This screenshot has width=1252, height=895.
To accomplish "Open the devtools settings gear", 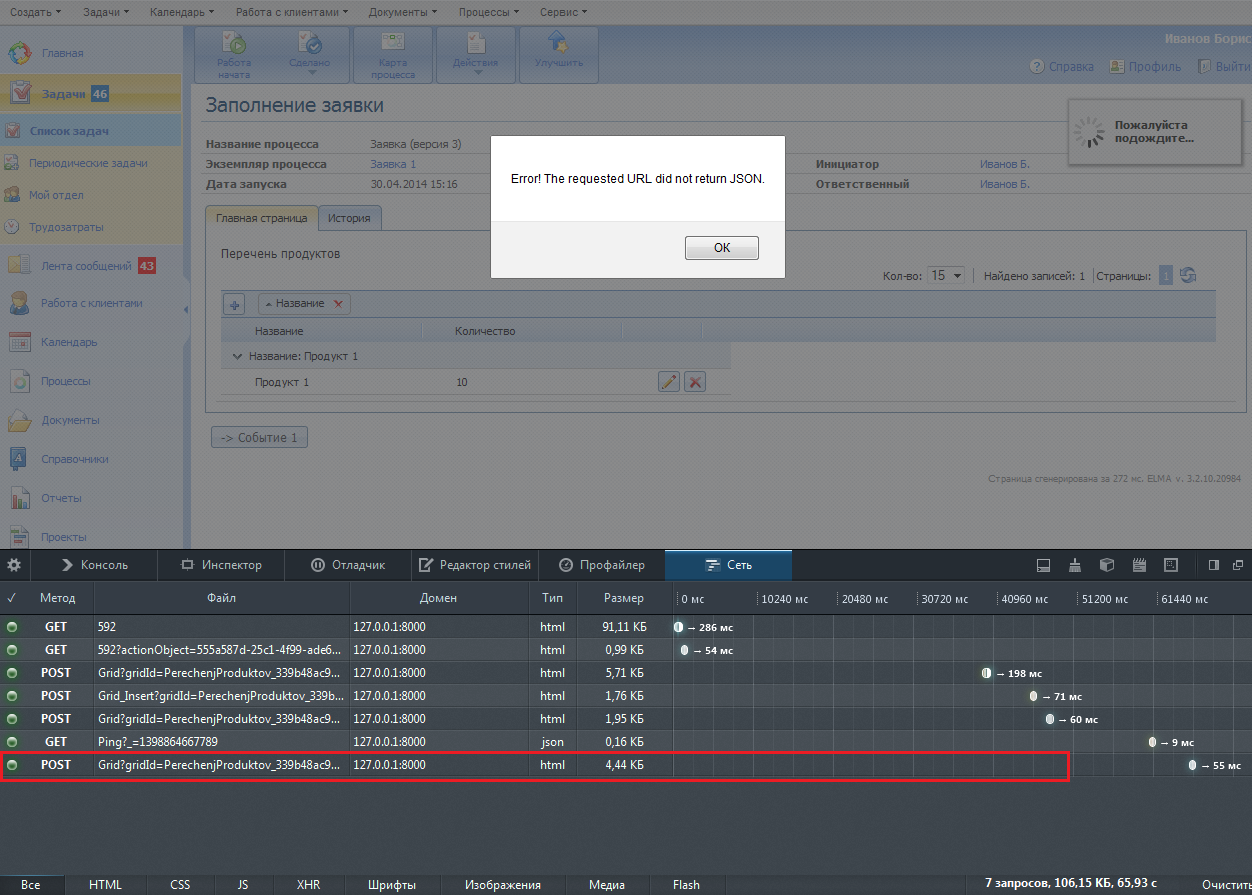I will (14, 565).
